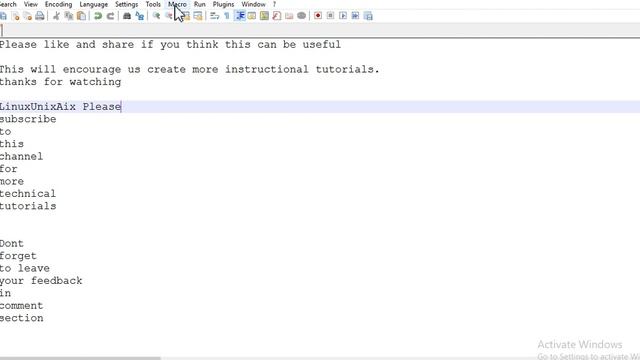Copy selection using the toolbar Copy icon
The image size is (640, 360).
click(x=69, y=16)
